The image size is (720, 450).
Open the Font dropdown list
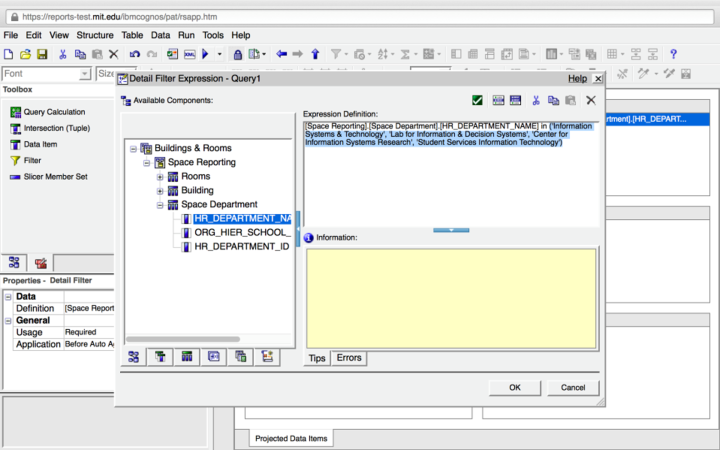click(85, 74)
